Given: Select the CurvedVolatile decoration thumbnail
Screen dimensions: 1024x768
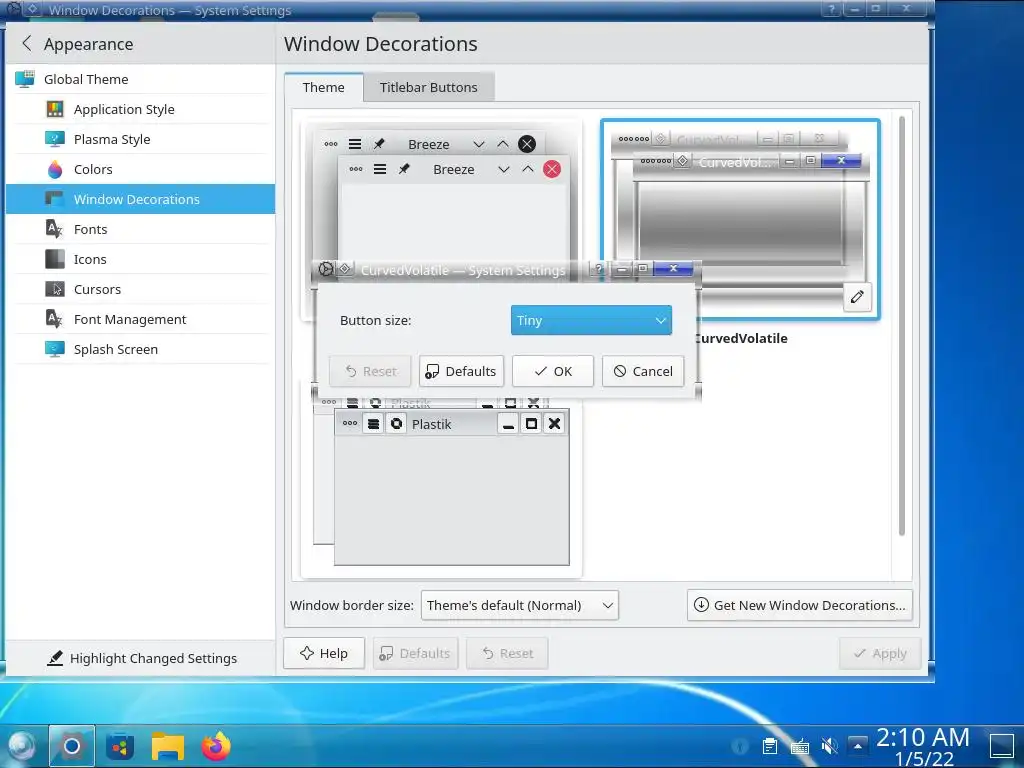Looking at the screenshot, I should tap(740, 219).
